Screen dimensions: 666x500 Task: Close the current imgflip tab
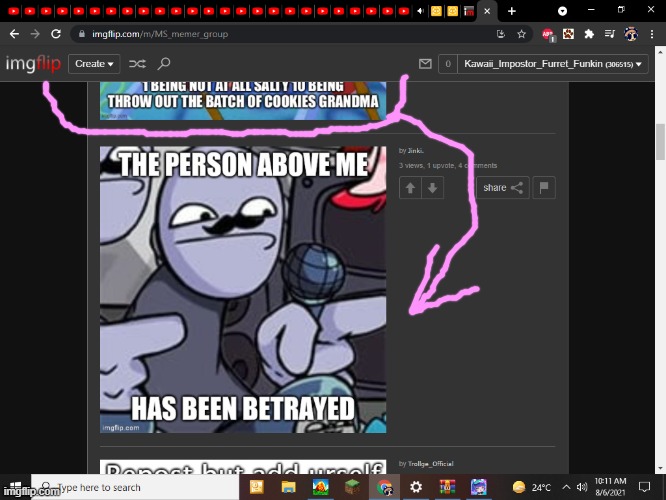[x=487, y=11]
